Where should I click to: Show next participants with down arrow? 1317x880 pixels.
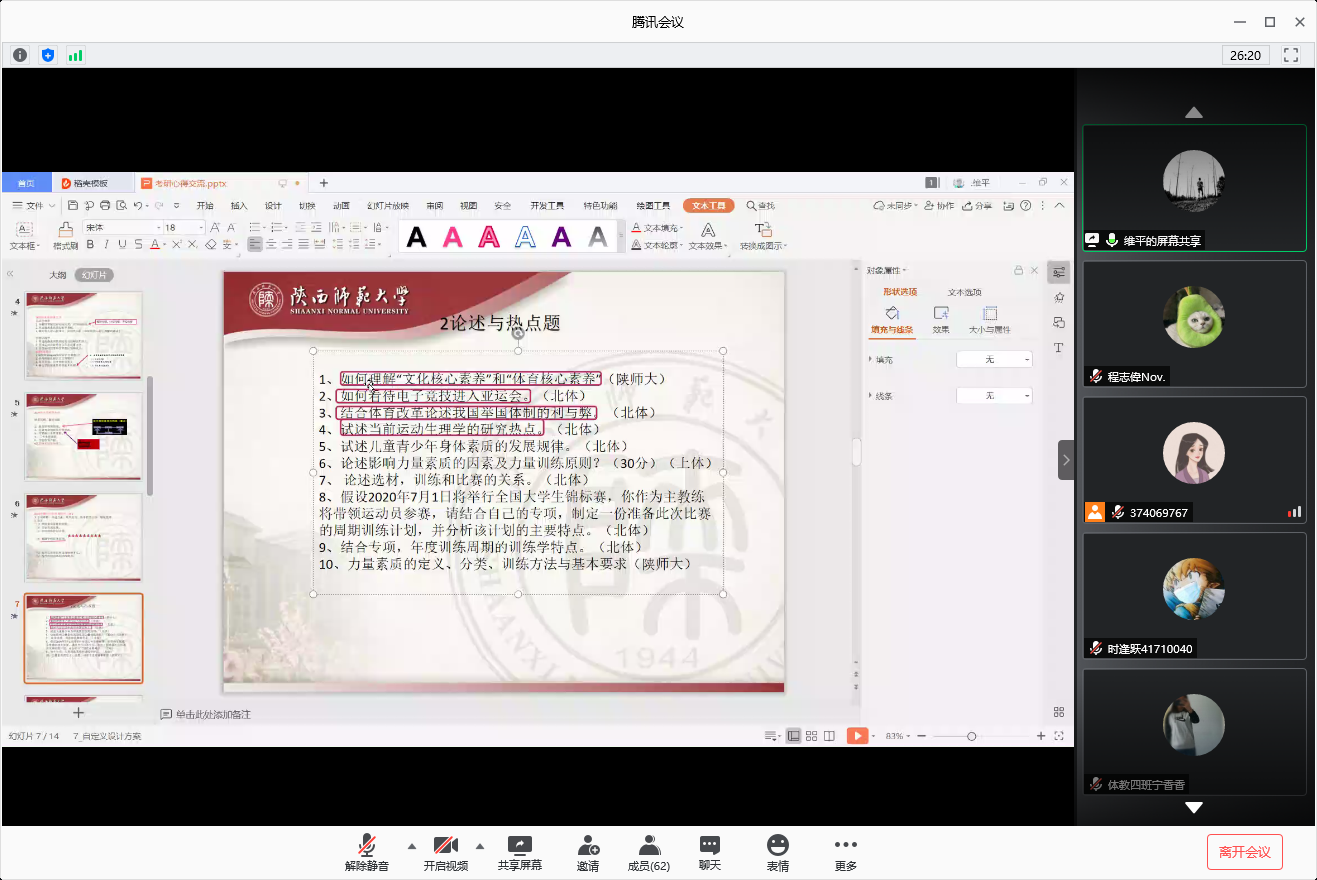click(x=1194, y=807)
